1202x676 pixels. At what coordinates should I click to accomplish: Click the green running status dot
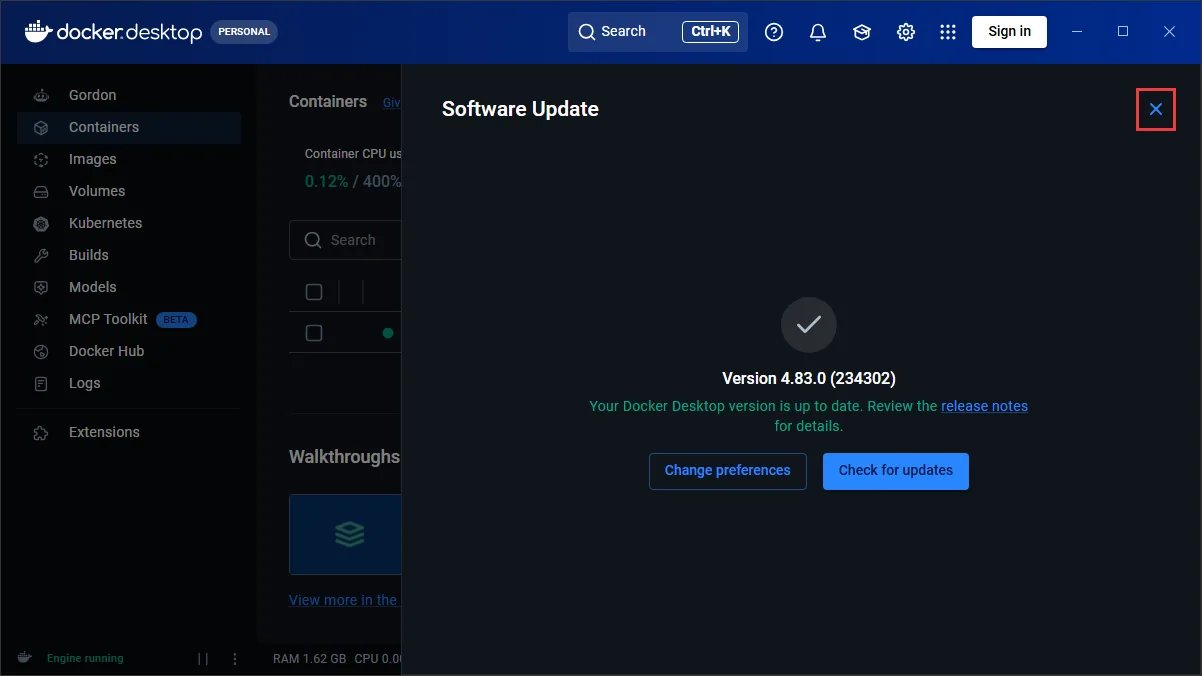pos(388,333)
